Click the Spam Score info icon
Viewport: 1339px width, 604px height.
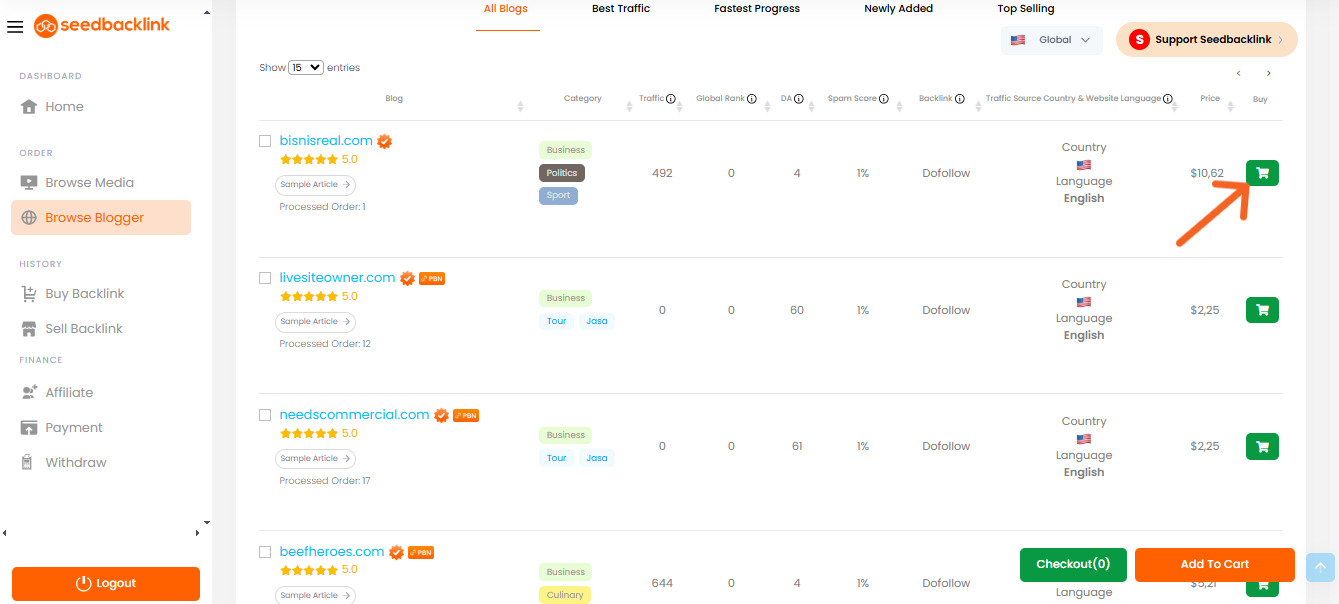(884, 99)
